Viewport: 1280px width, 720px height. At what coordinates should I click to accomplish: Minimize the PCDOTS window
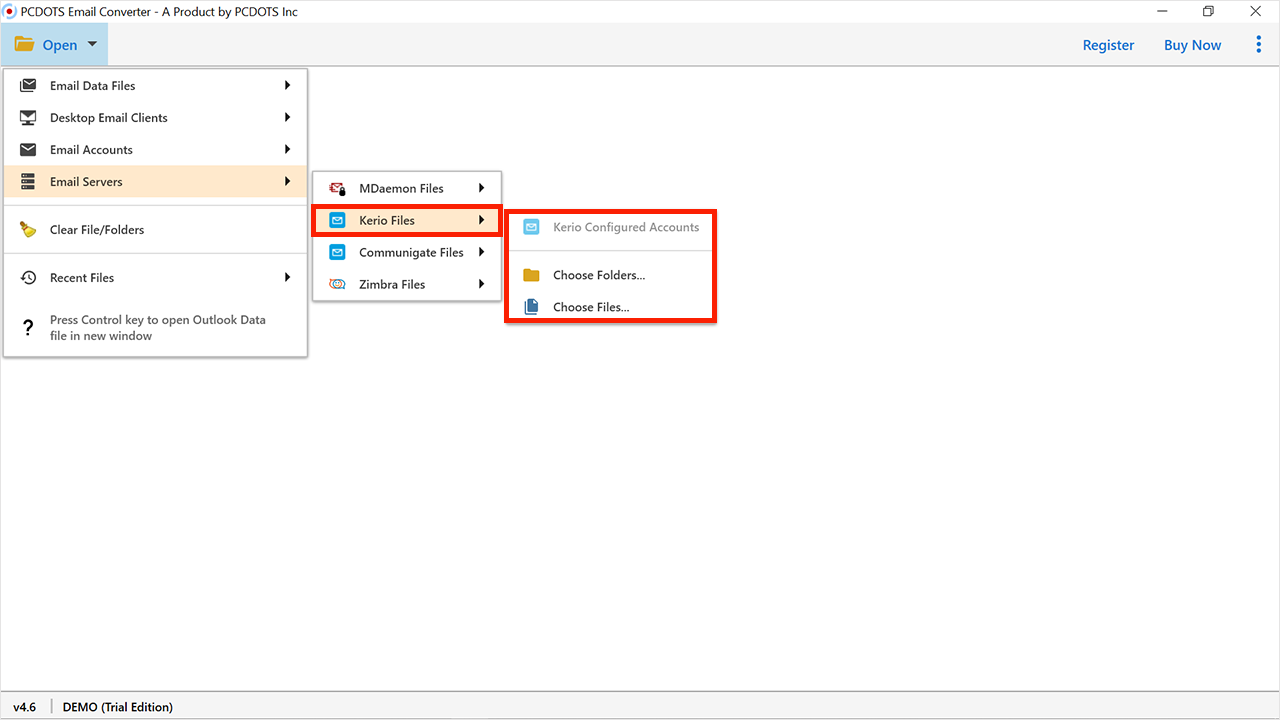click(1160, 12)
